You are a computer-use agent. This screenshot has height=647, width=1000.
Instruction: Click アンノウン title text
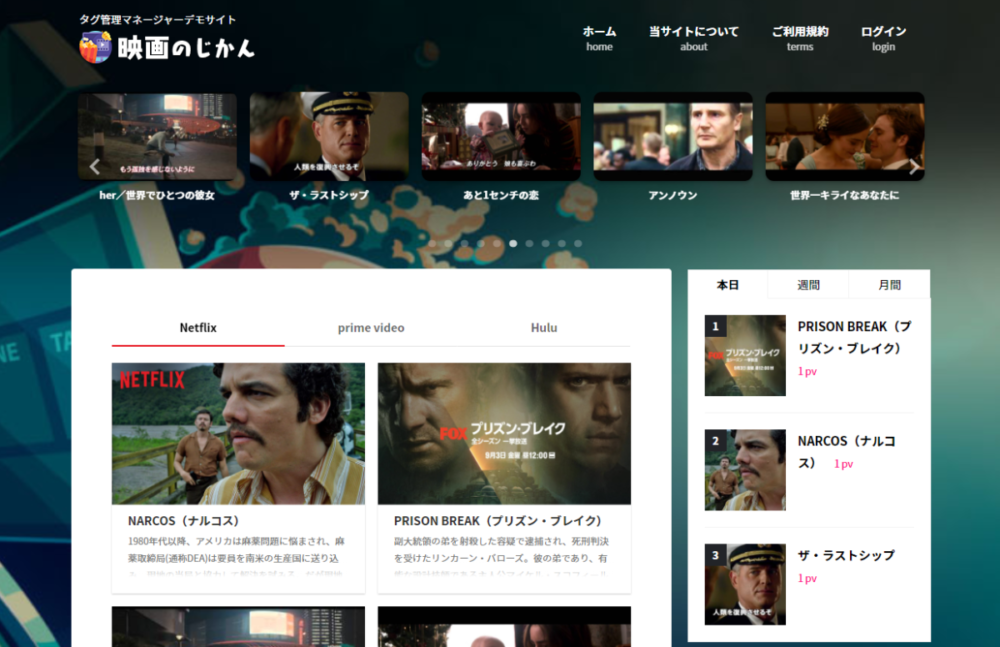(x=673, y=195)
